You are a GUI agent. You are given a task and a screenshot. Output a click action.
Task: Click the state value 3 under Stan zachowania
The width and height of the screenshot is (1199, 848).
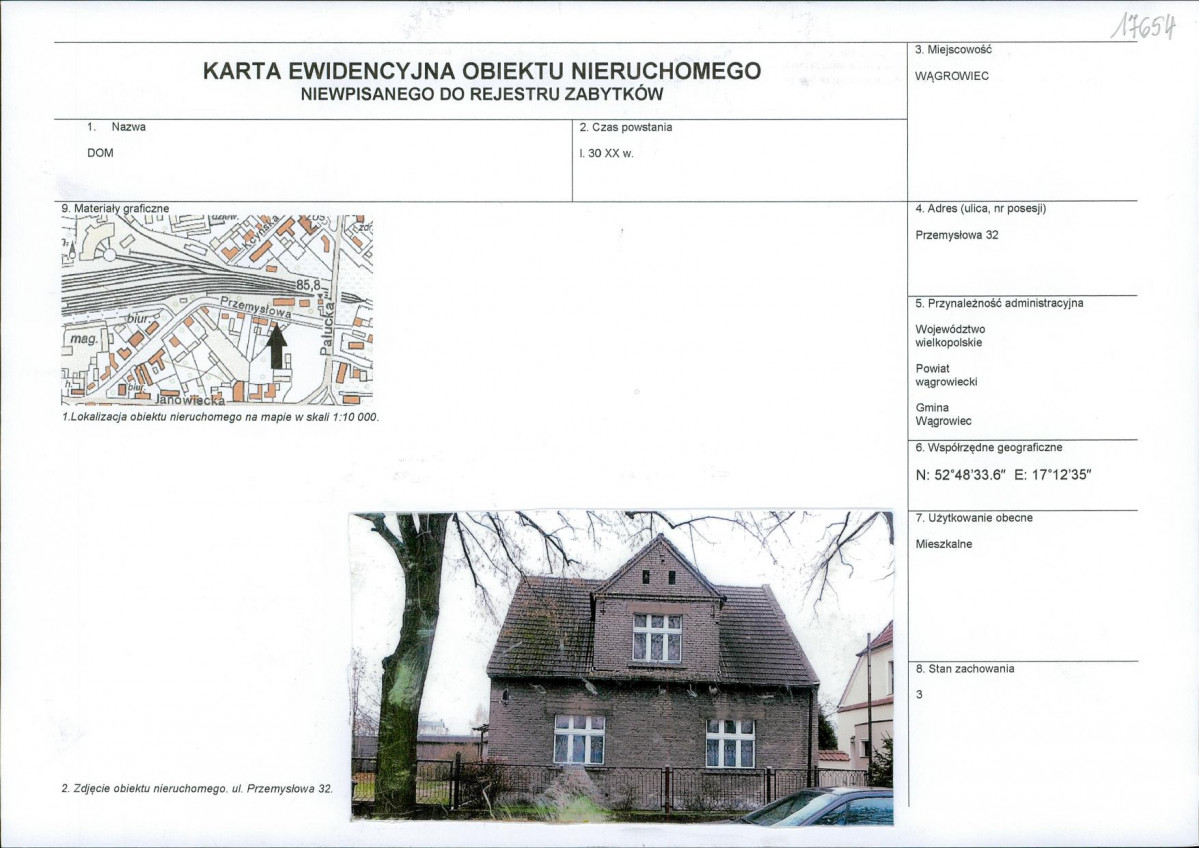click(917, 694)
